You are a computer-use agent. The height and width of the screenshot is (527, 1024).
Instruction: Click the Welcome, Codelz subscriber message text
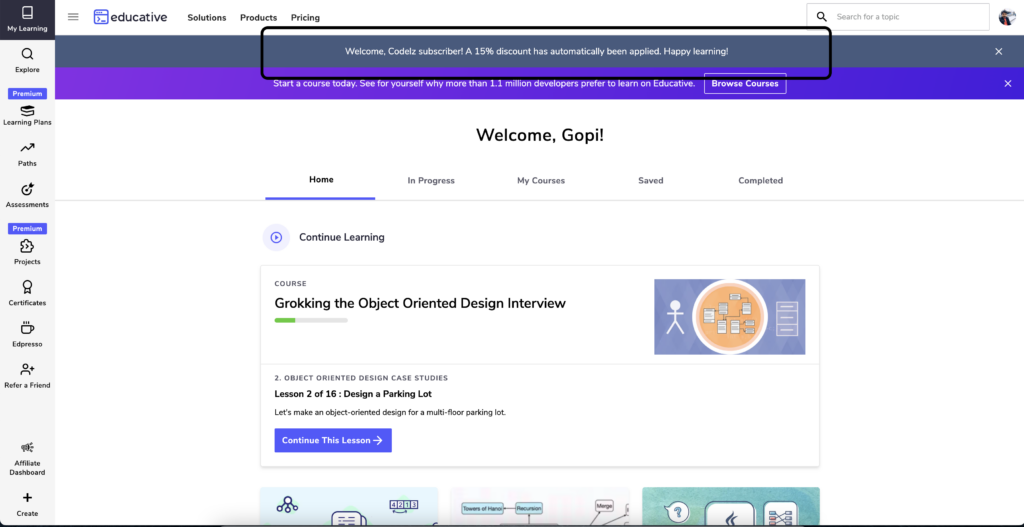(x=536, y=52)
